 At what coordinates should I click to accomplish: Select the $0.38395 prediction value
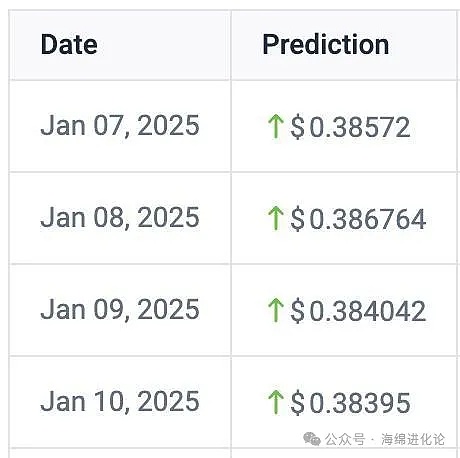click(350, 403)
